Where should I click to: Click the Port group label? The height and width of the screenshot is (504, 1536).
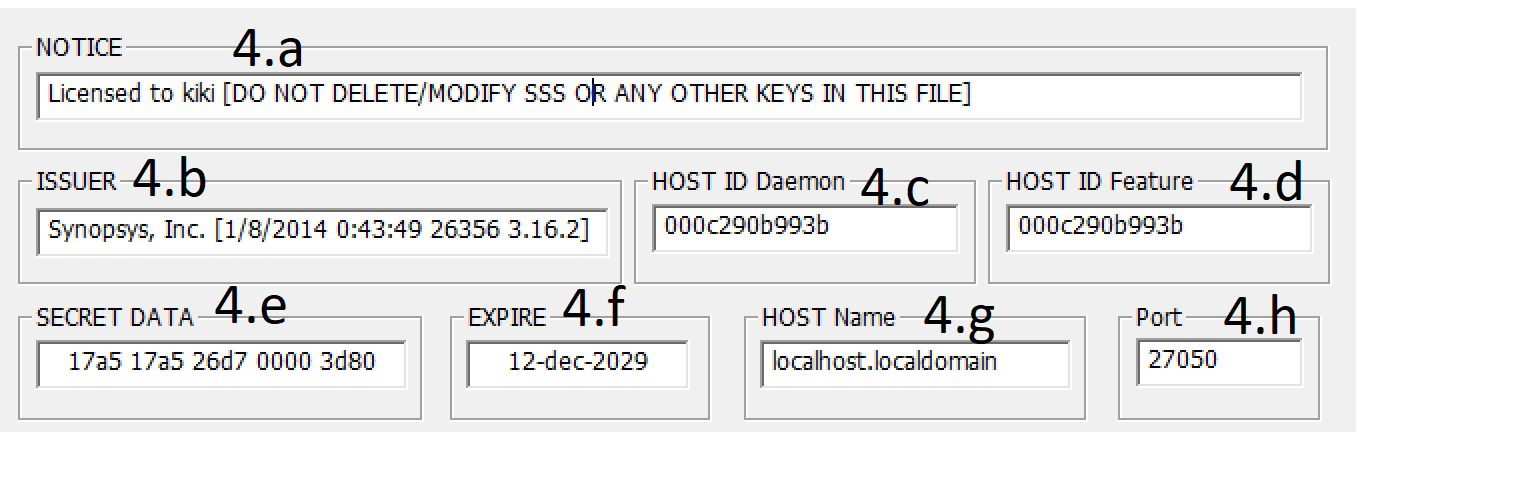click(1159, 318)
